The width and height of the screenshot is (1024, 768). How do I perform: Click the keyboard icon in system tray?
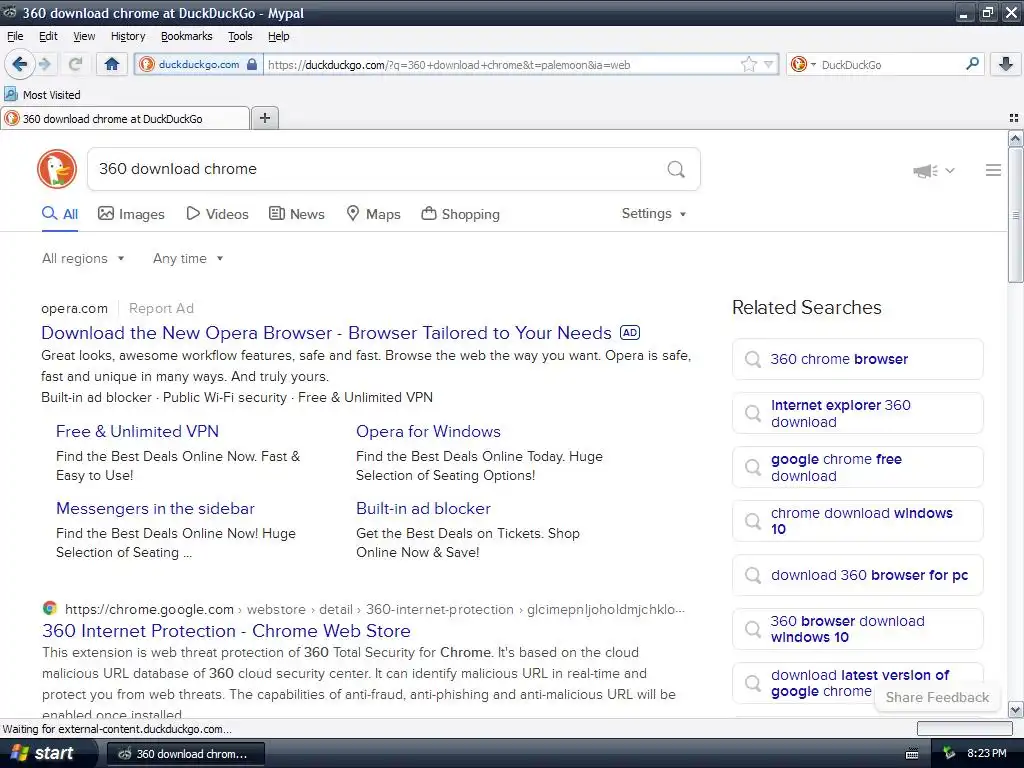tap(912, 754)
